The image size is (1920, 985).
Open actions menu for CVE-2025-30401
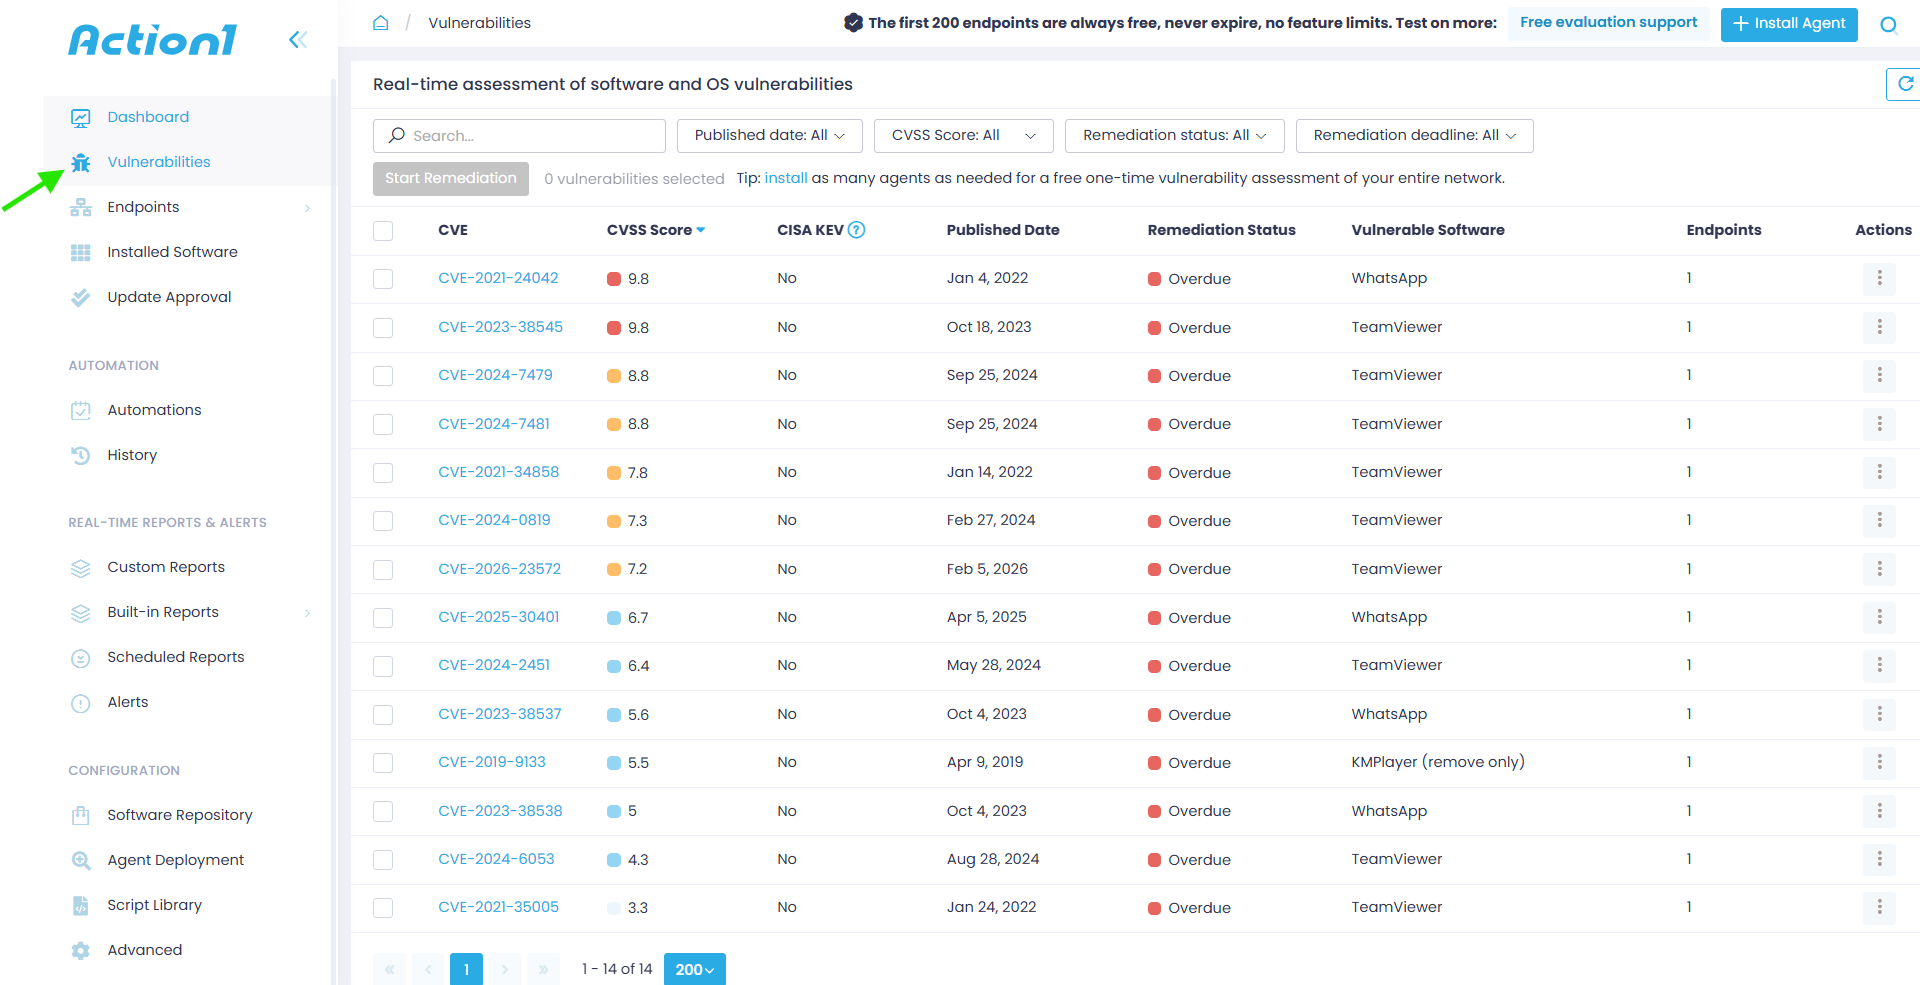coord(1879,617)
